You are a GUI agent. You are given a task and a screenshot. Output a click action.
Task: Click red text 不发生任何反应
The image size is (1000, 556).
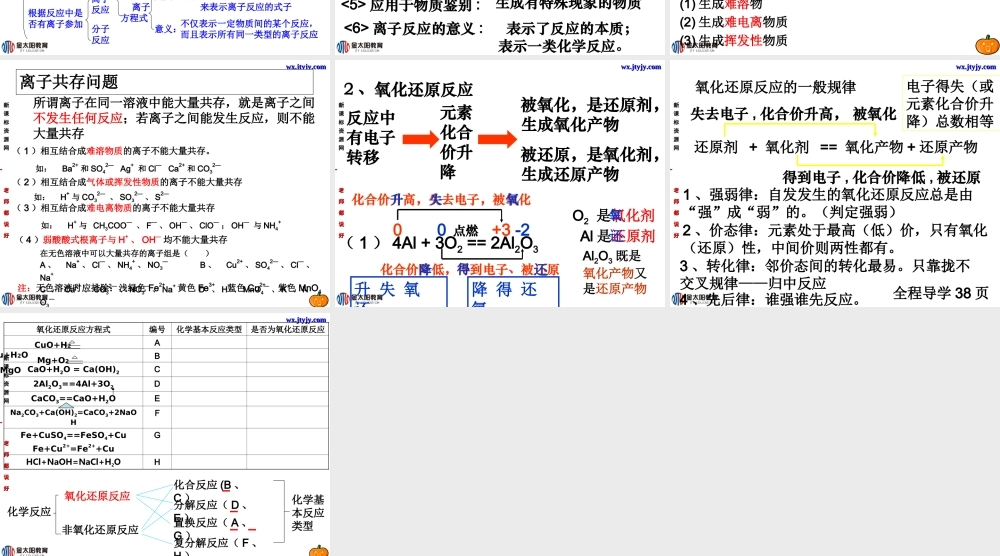coord(78,118)
